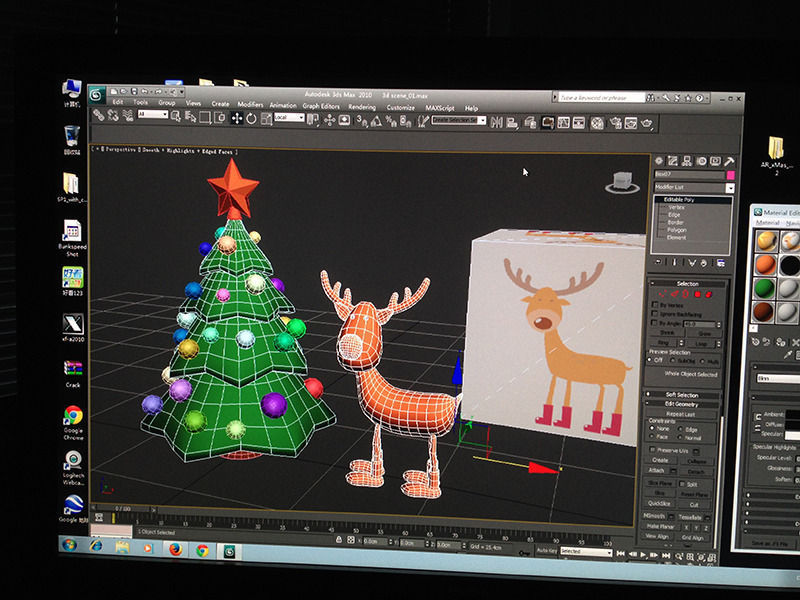Viewport: 800px width, 600px height.
Task: Toggle the Percent Snap button
Action: click(x=391, y=121)
